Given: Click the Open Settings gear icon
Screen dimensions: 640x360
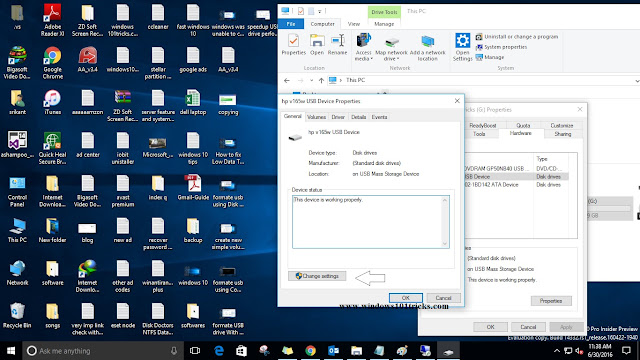Looking at the screenshot, I should click(462, 47).
